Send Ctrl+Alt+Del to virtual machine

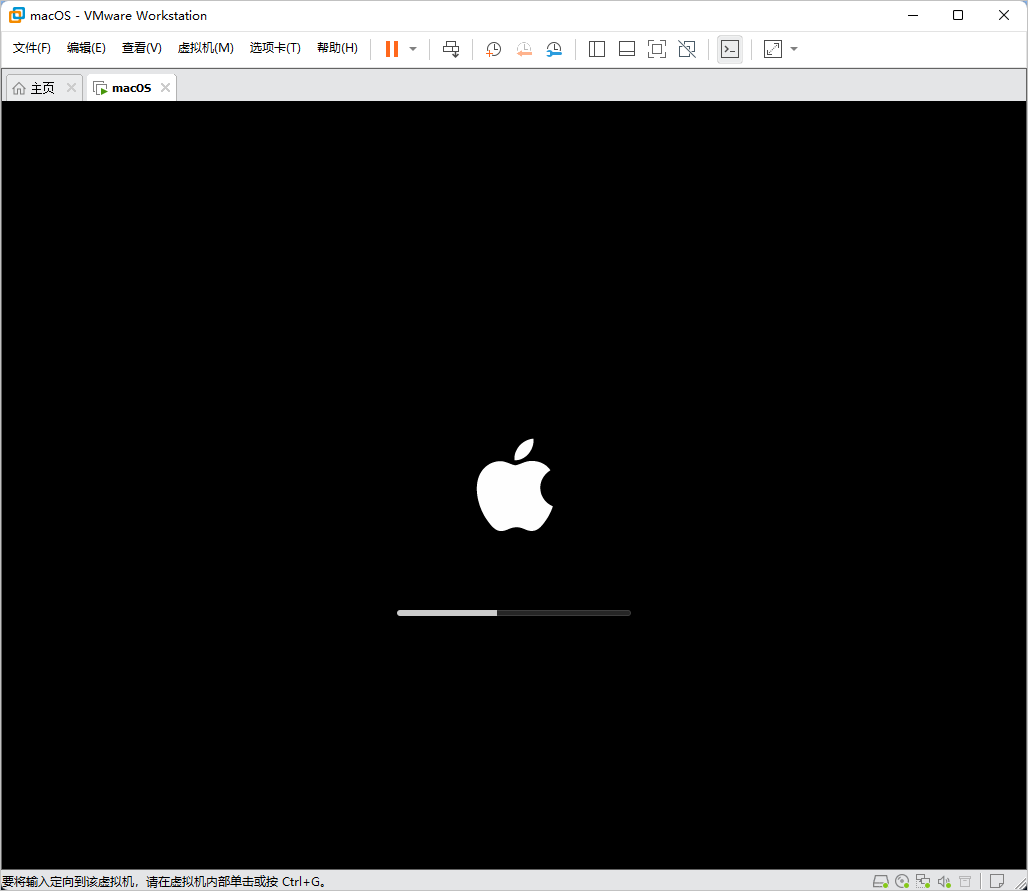pyautogui.click(x=451, y=49)
